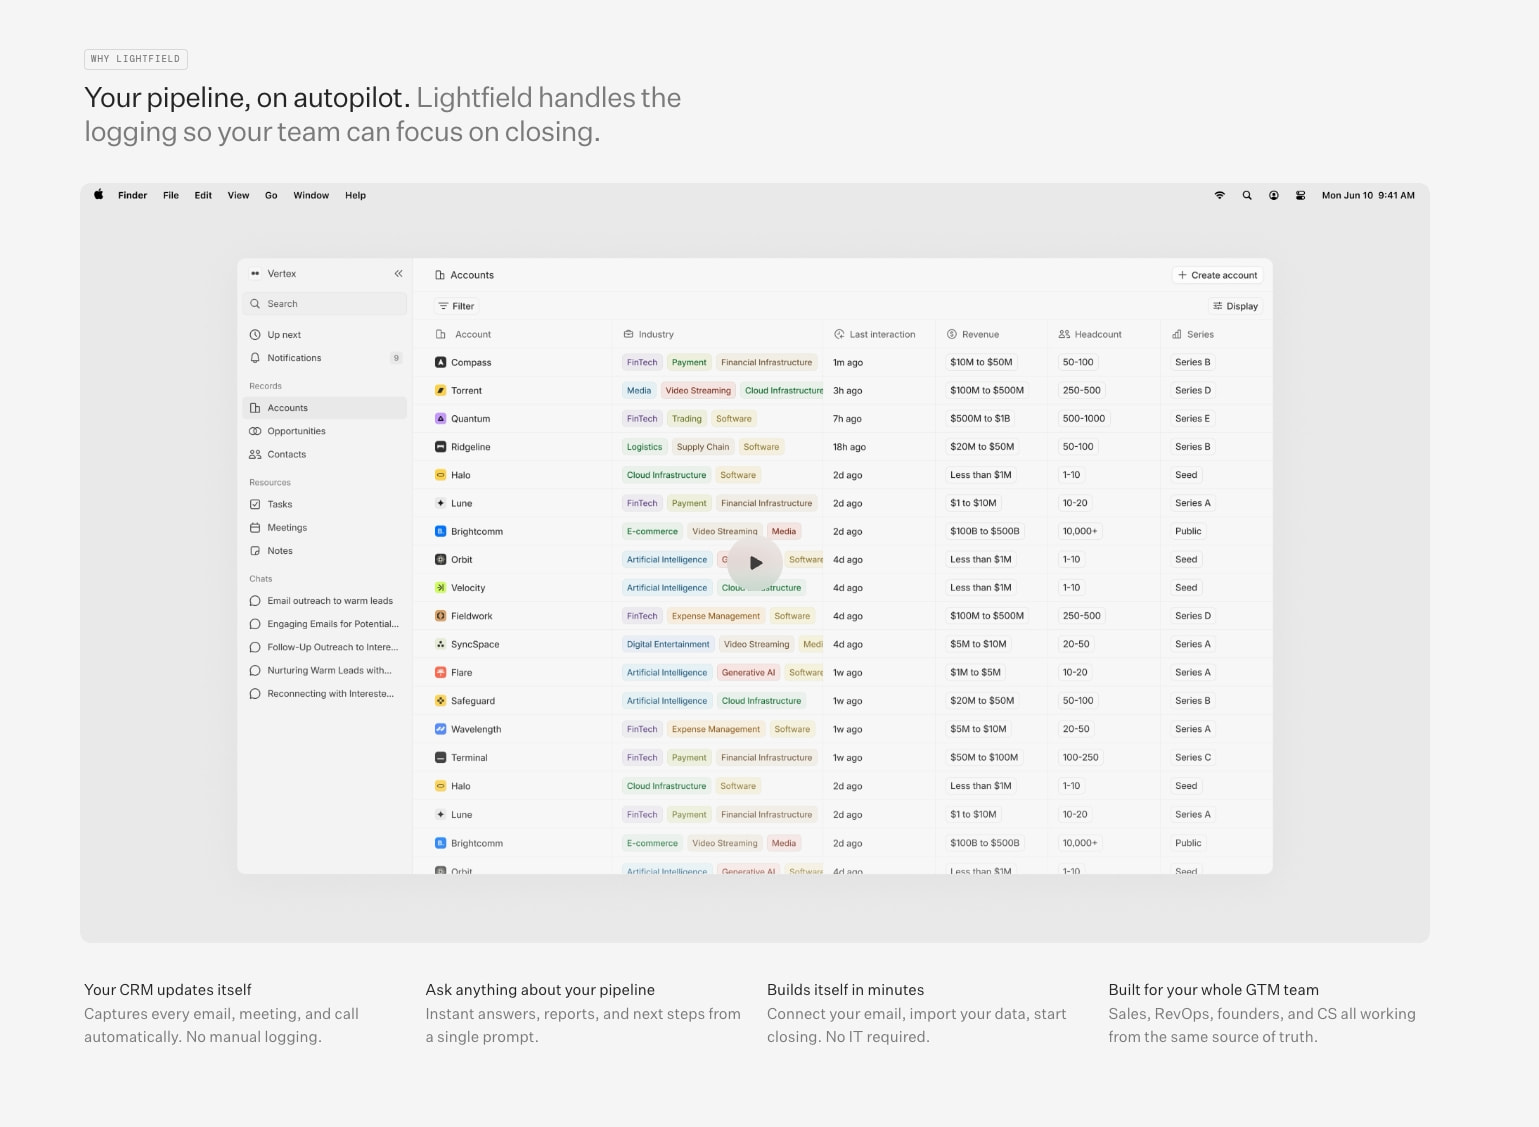
Task: Click the user account icon in menu bar
Action: 1273,195
